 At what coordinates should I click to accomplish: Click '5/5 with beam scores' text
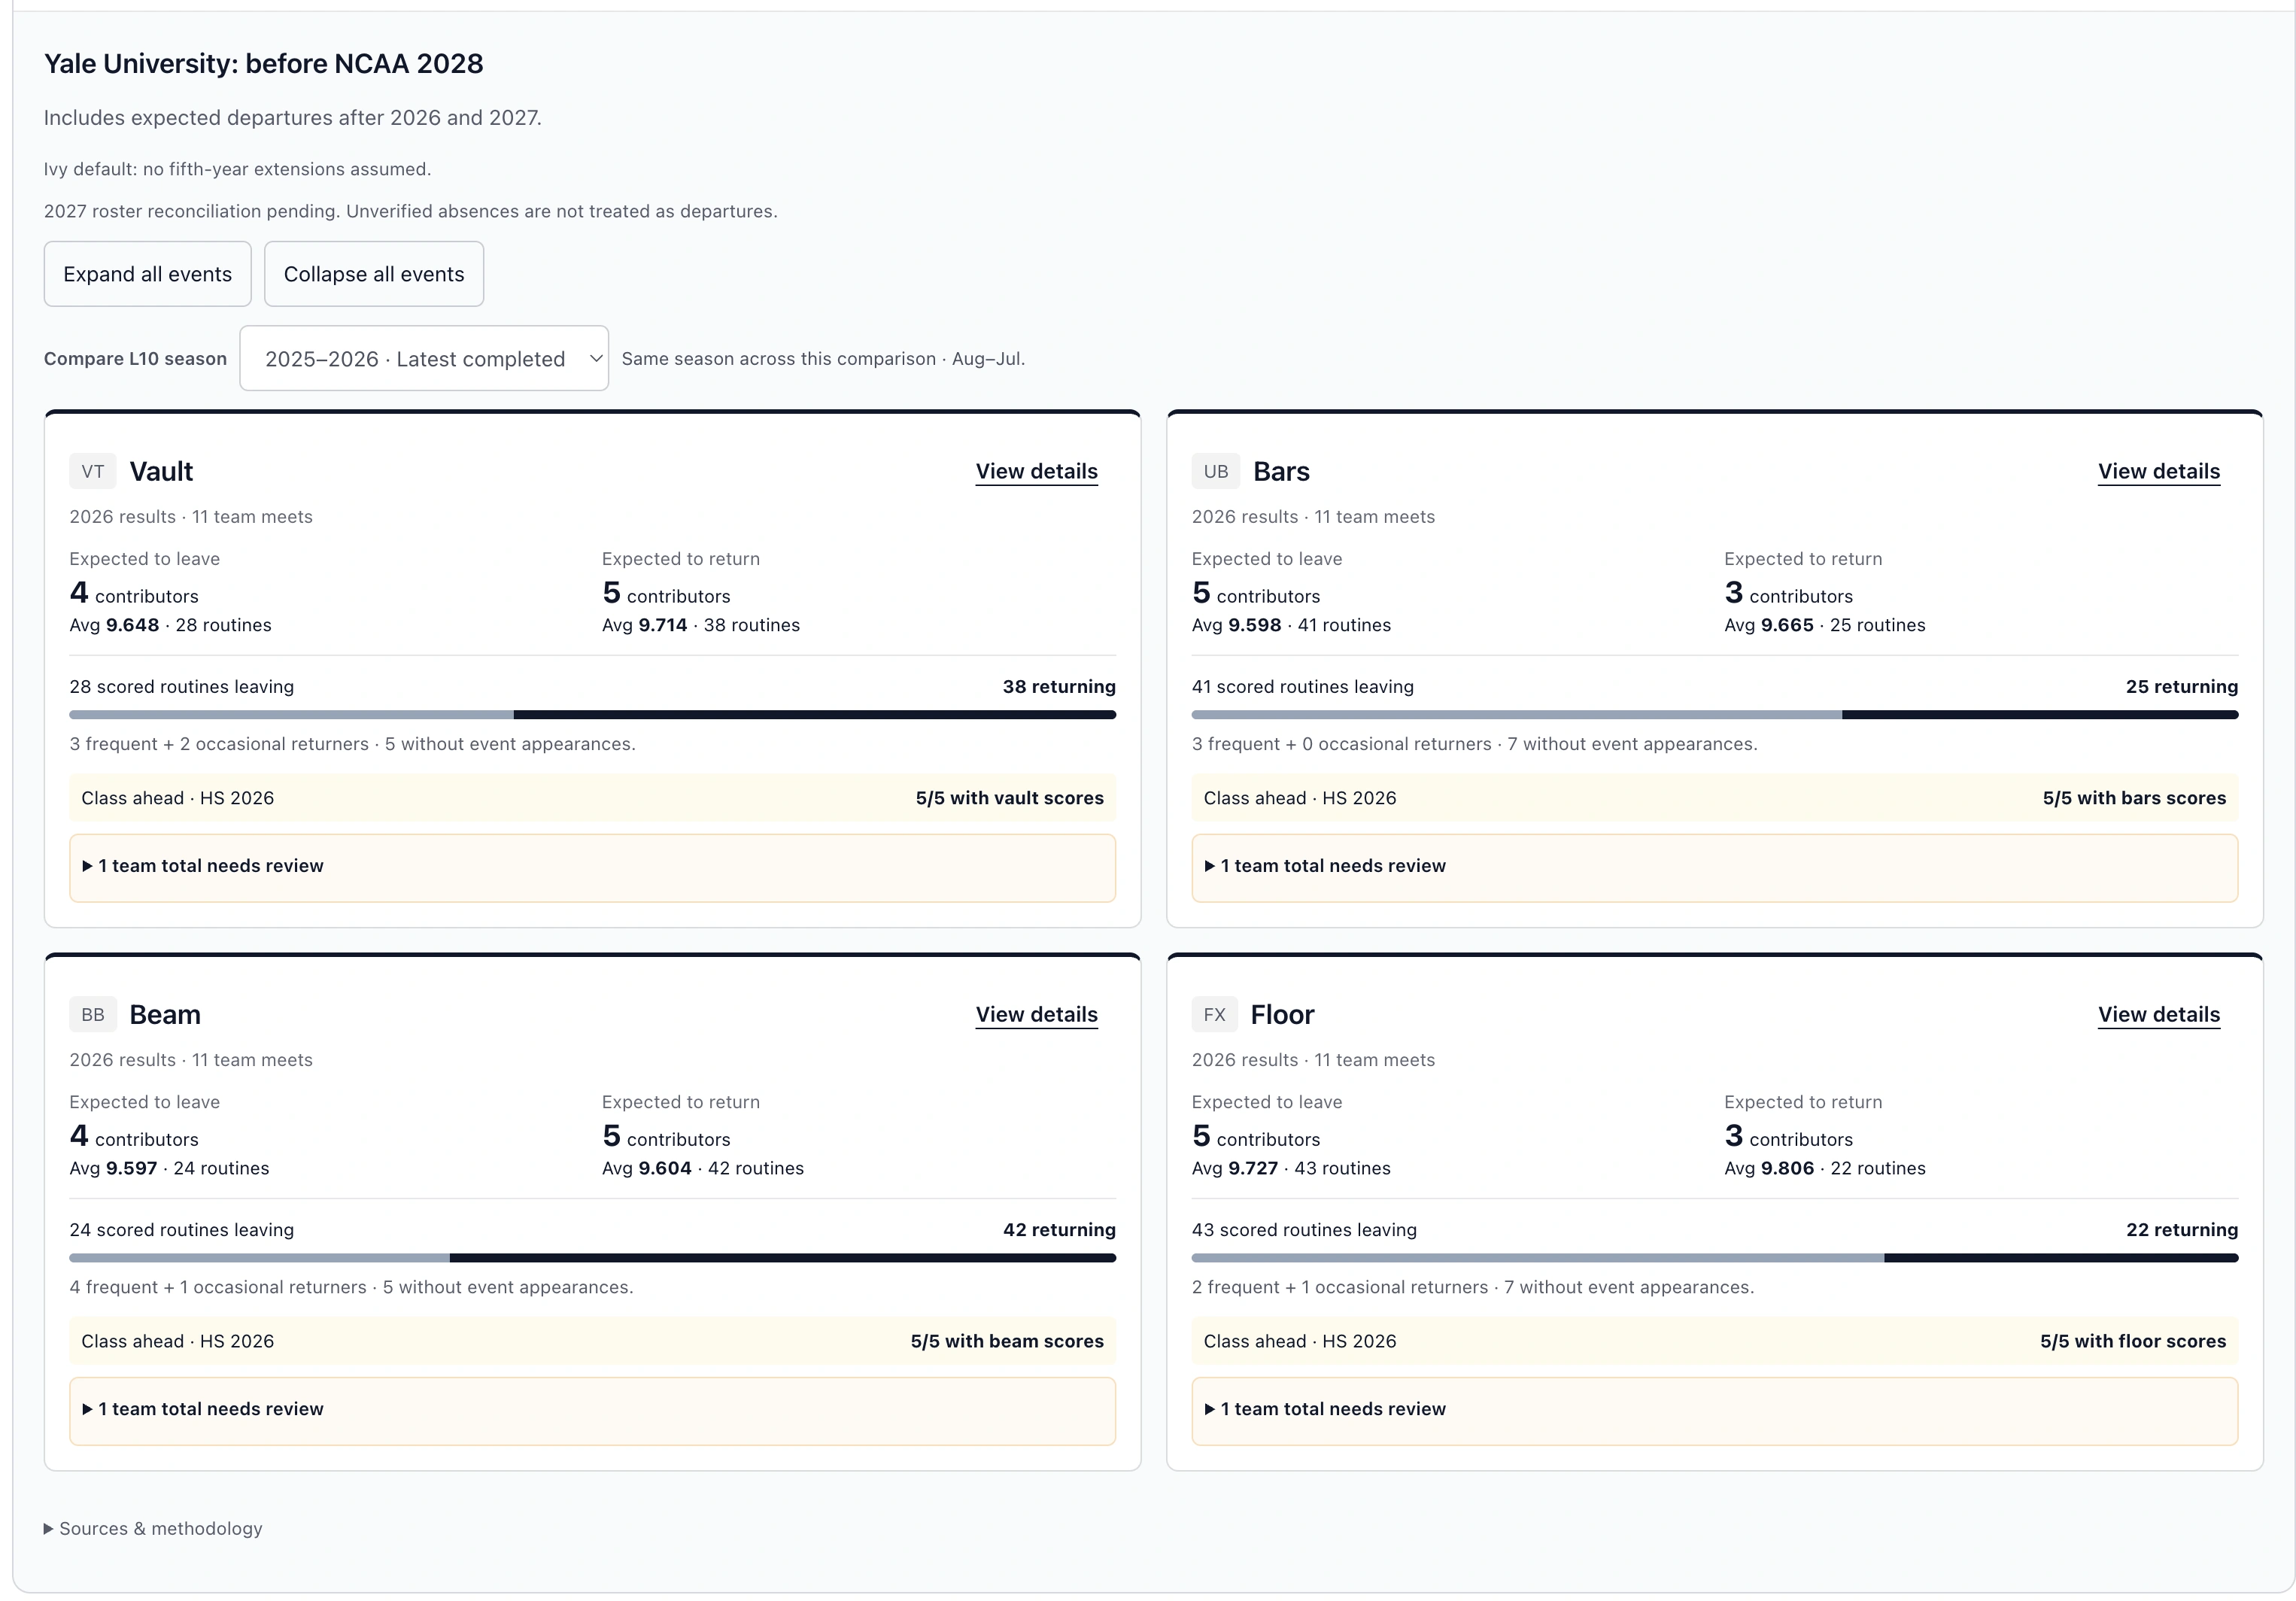(x=1007, y=1341)
